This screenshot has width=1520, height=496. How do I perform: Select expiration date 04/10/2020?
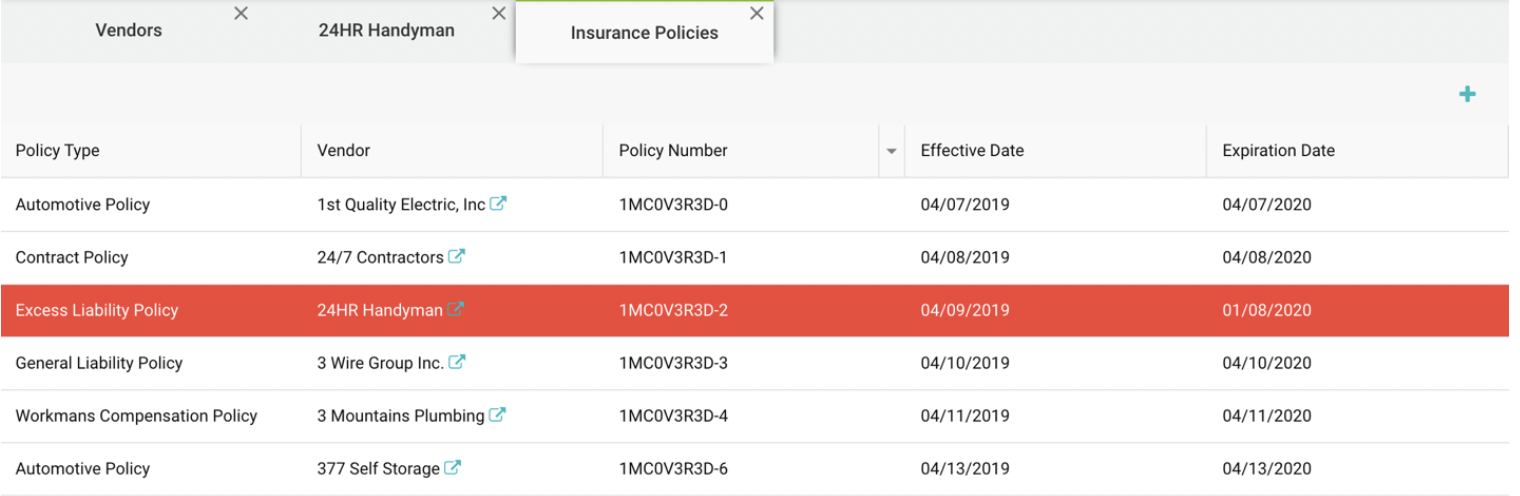[1267, 363]
